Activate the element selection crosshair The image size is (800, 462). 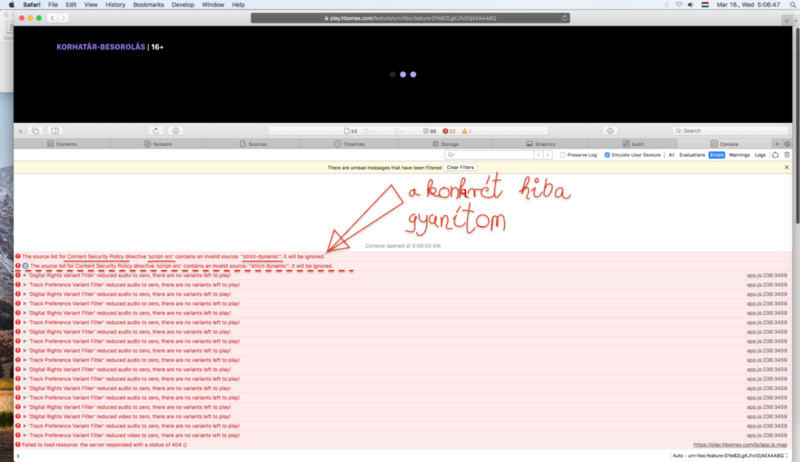click(x=610, y=131)
